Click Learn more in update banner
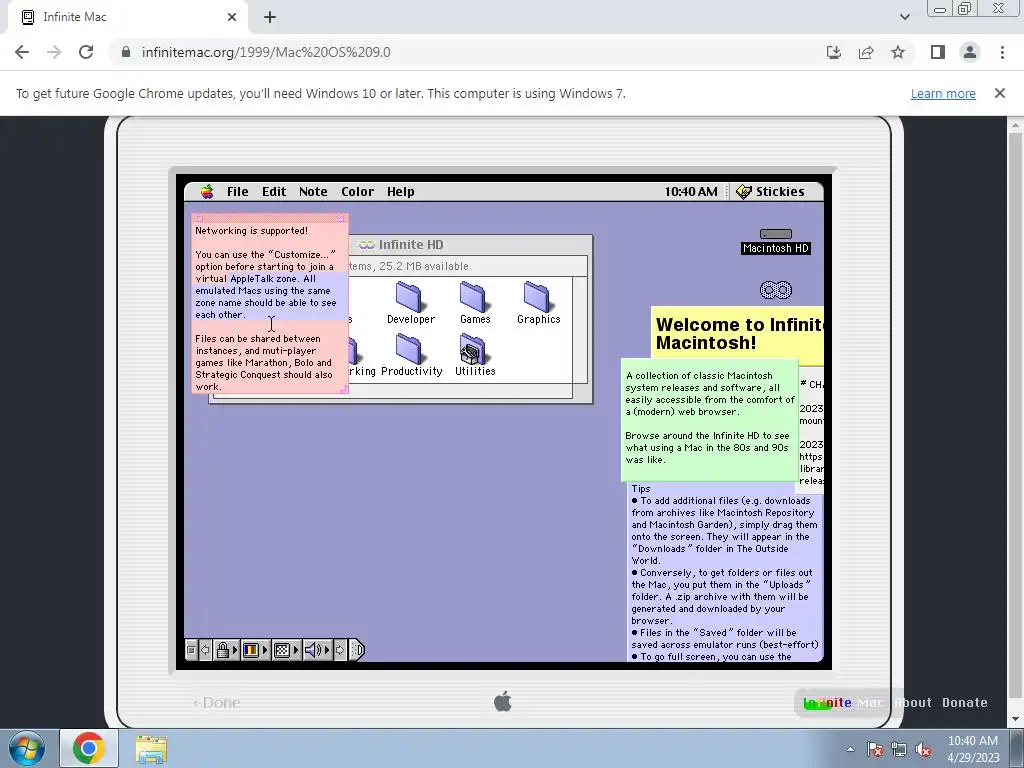Viewport: 1024px width, 768px height. click(943, 93)
